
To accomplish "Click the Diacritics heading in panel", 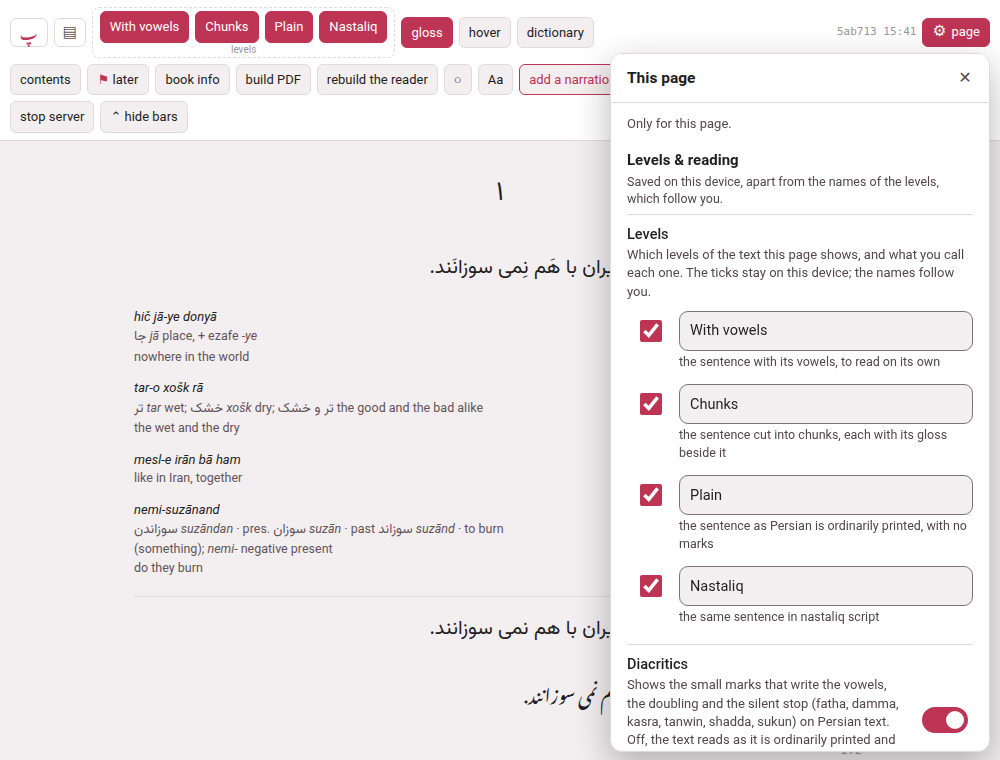I will pyautogui.click(x=657, y=664).
